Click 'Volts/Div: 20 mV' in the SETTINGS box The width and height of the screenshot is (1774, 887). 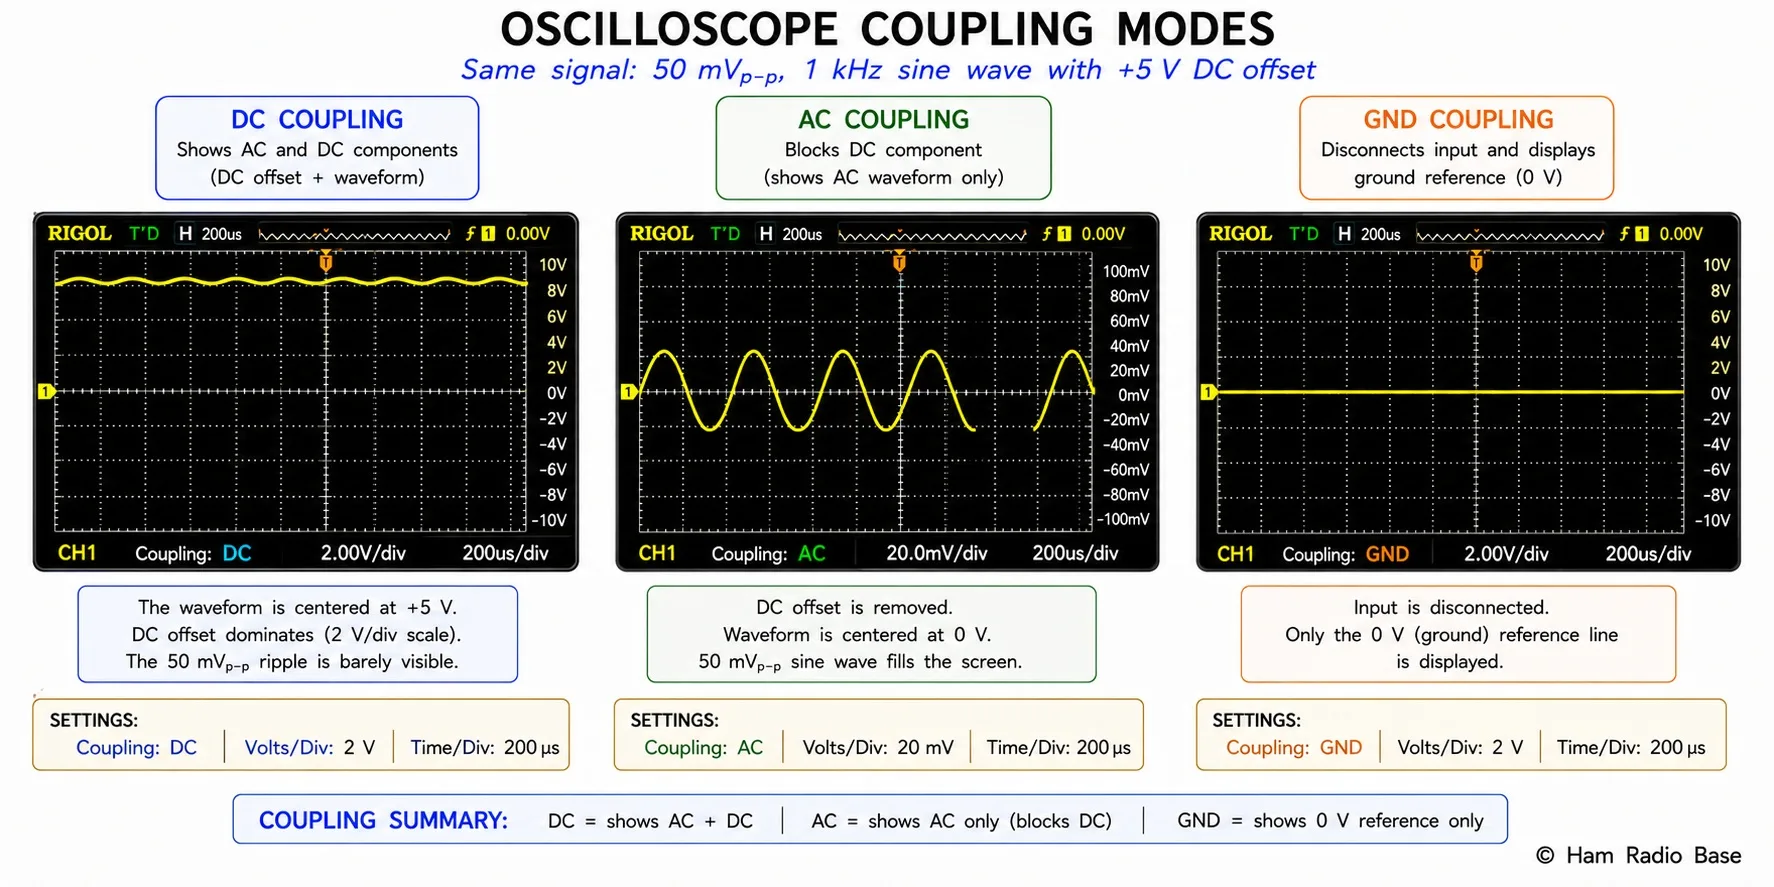(x=878, y=747)
